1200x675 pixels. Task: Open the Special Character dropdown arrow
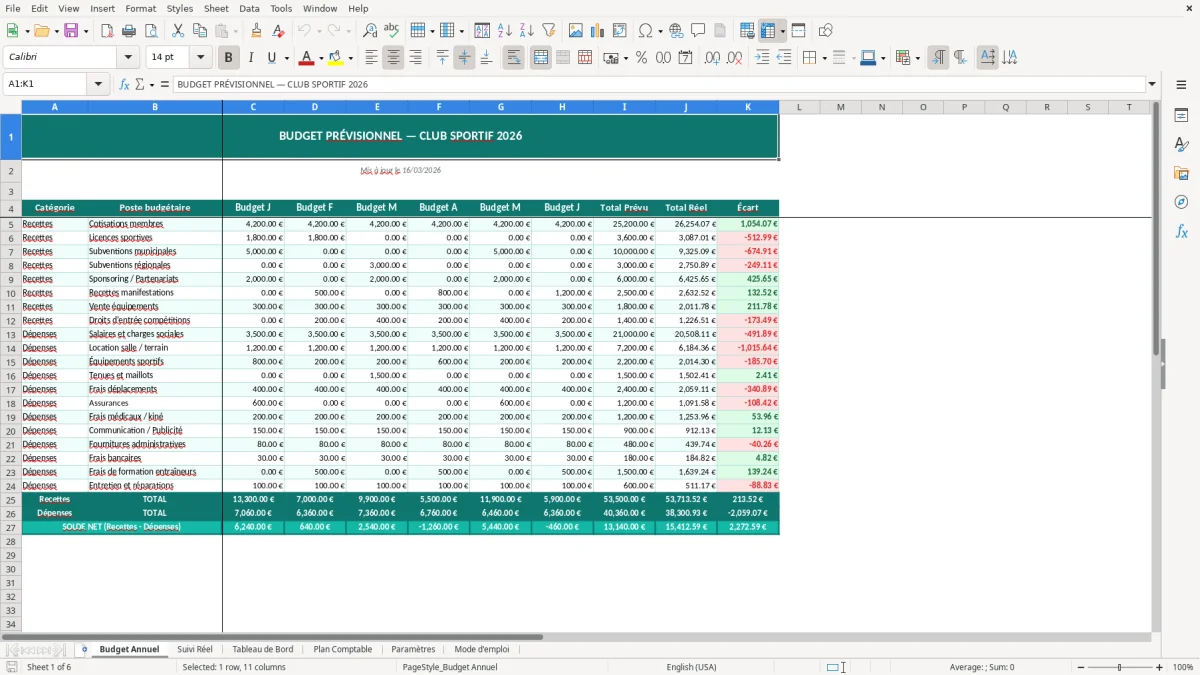(660, 31)
